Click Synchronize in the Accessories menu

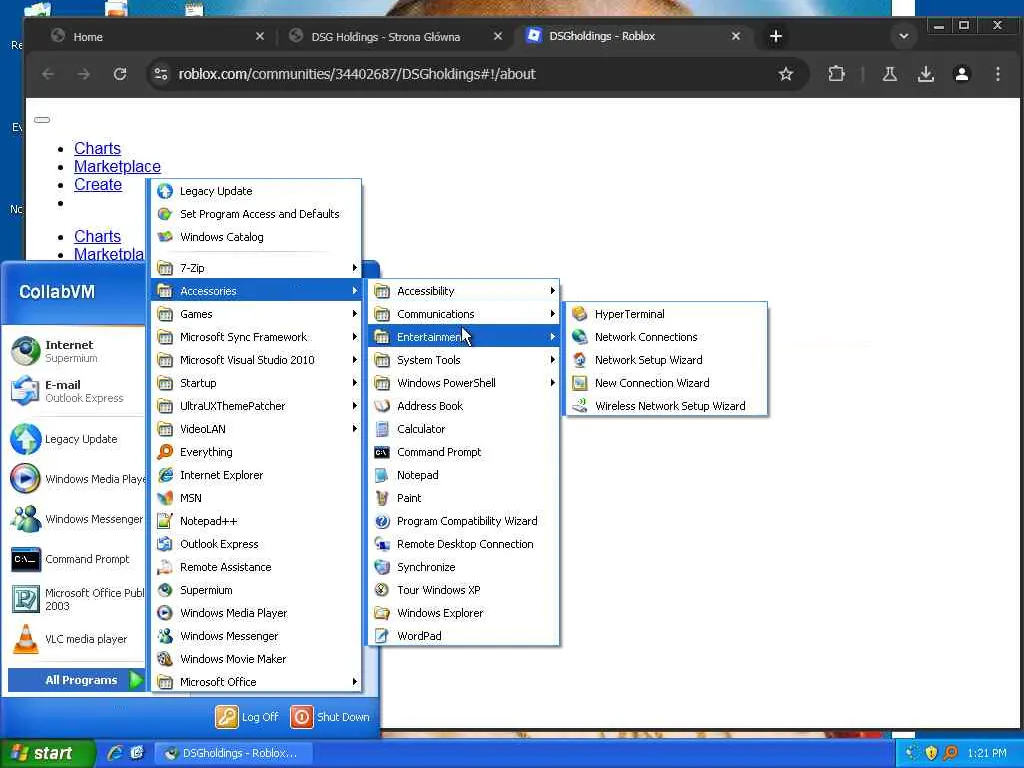[464, 567]
